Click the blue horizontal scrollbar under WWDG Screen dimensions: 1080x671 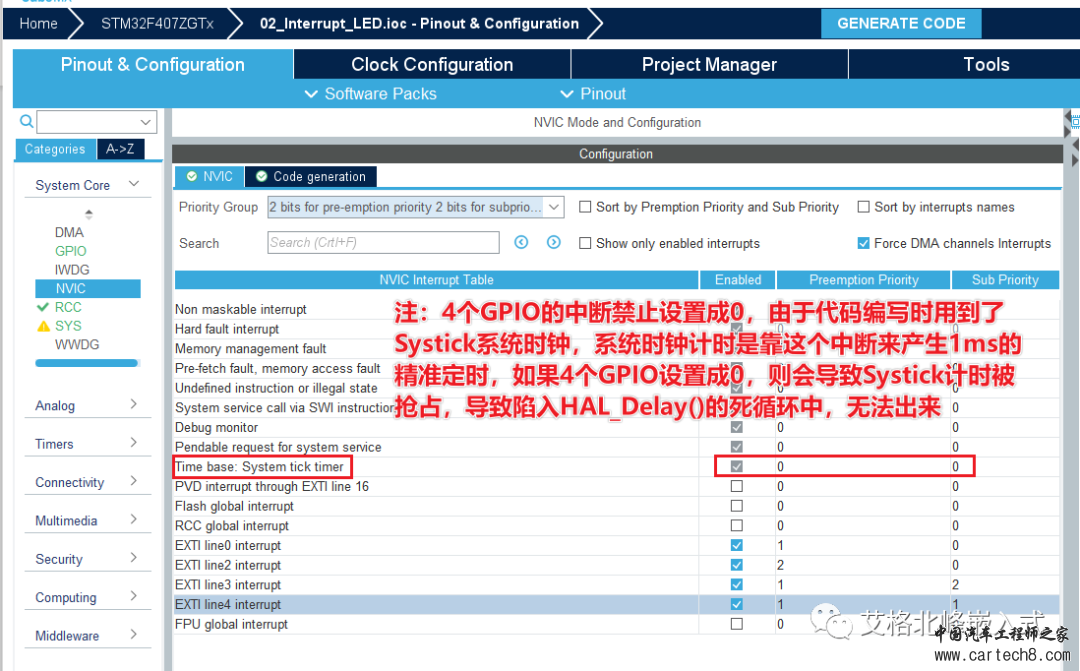tap(87, 363)
